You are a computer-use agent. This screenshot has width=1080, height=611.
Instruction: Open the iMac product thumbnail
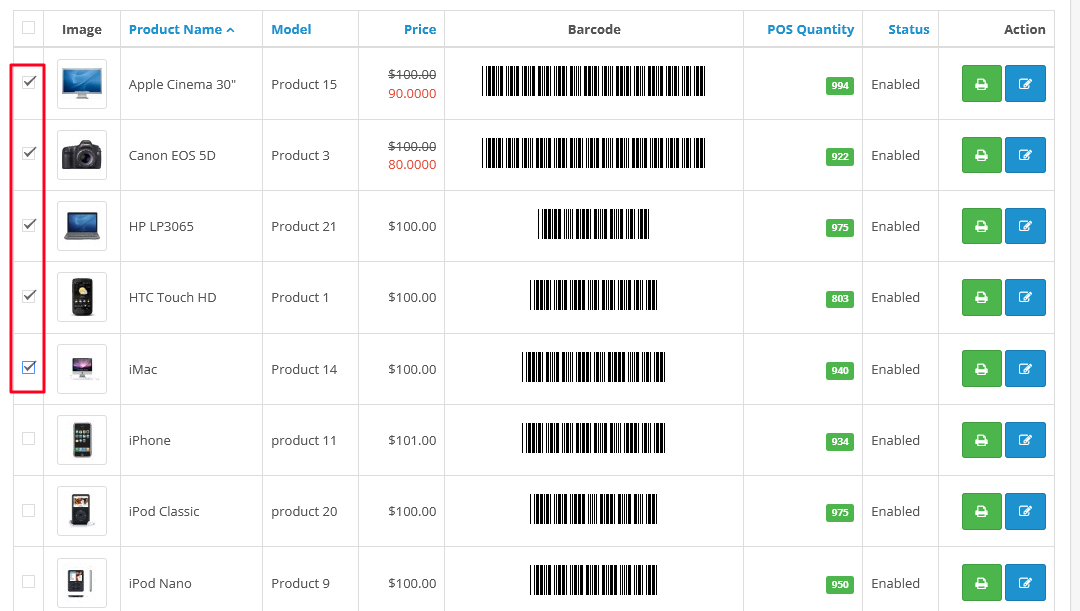[x=82, y=369]
